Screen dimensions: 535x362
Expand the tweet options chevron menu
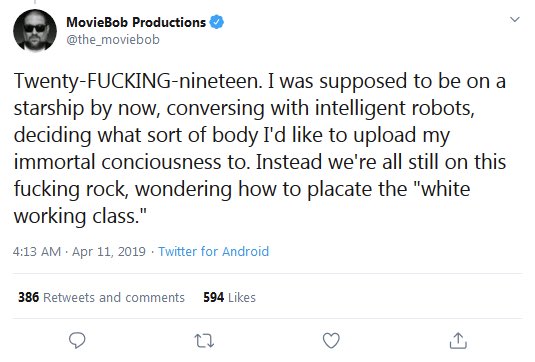515,19
